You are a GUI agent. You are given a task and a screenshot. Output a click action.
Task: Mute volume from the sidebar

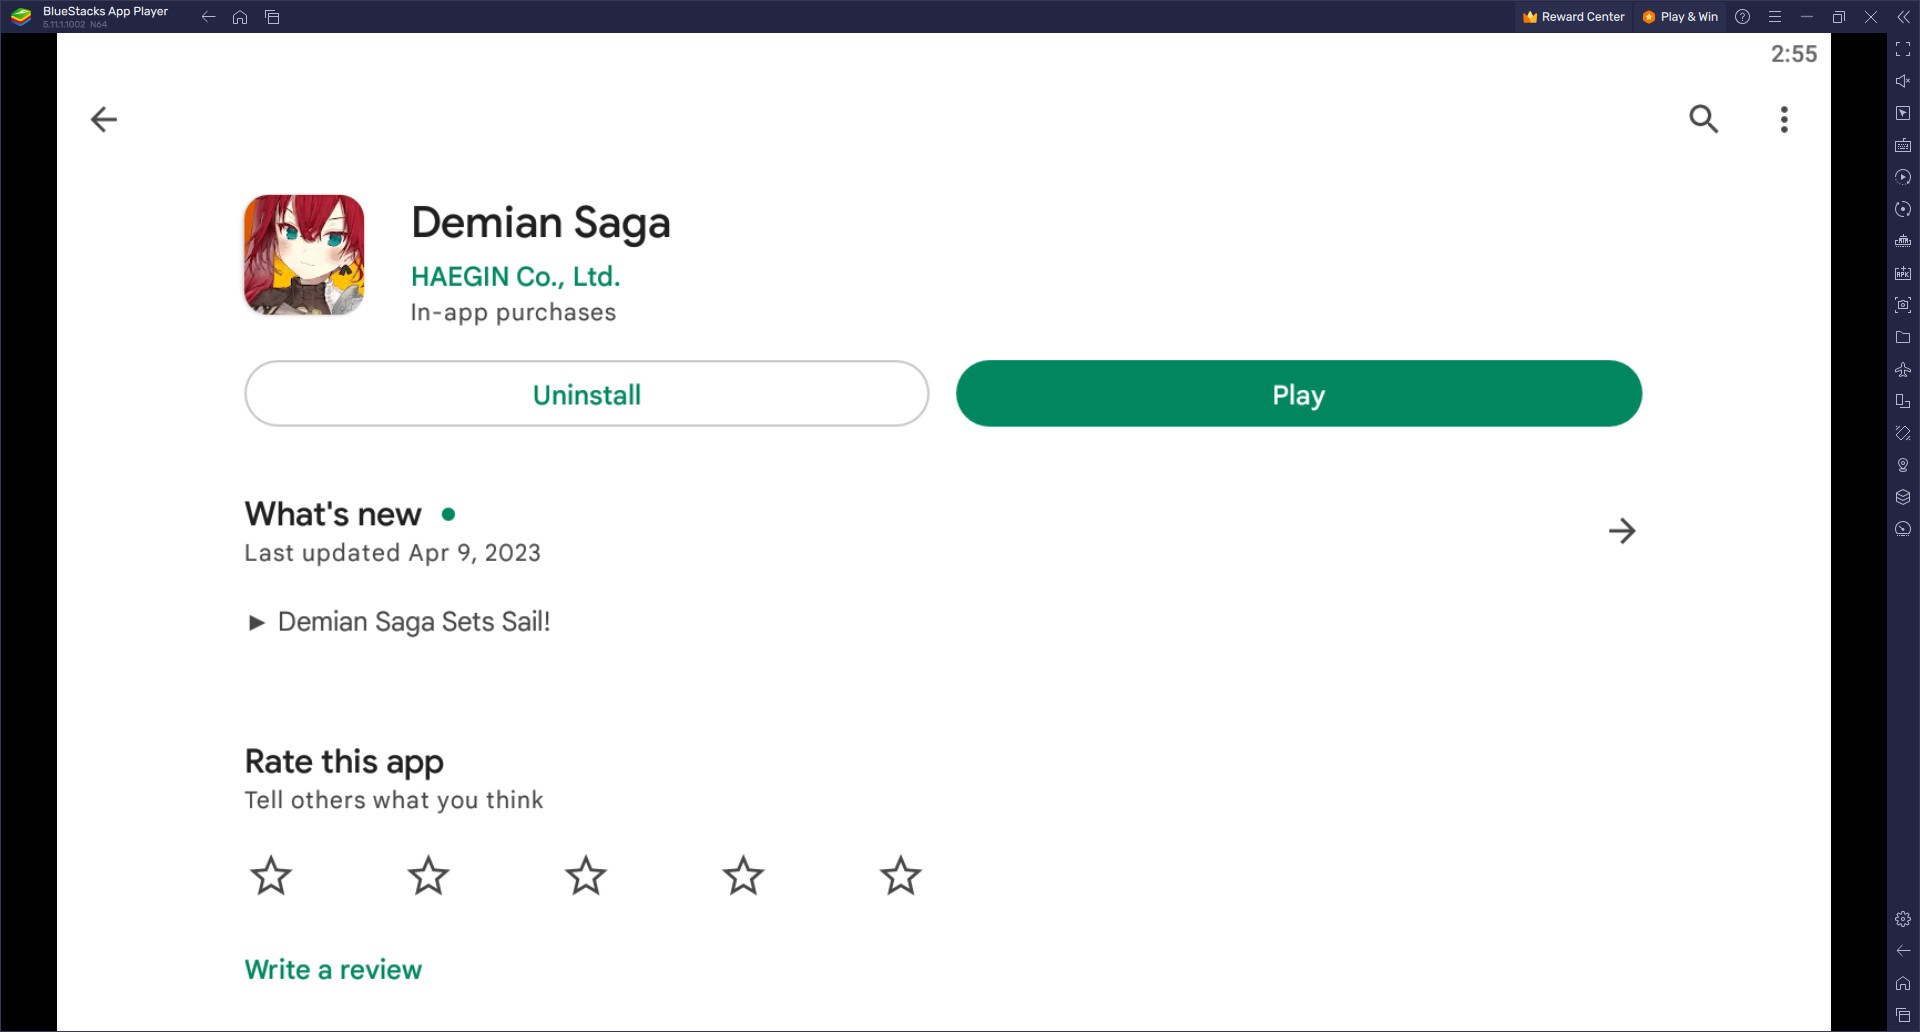pos(1903,81)
